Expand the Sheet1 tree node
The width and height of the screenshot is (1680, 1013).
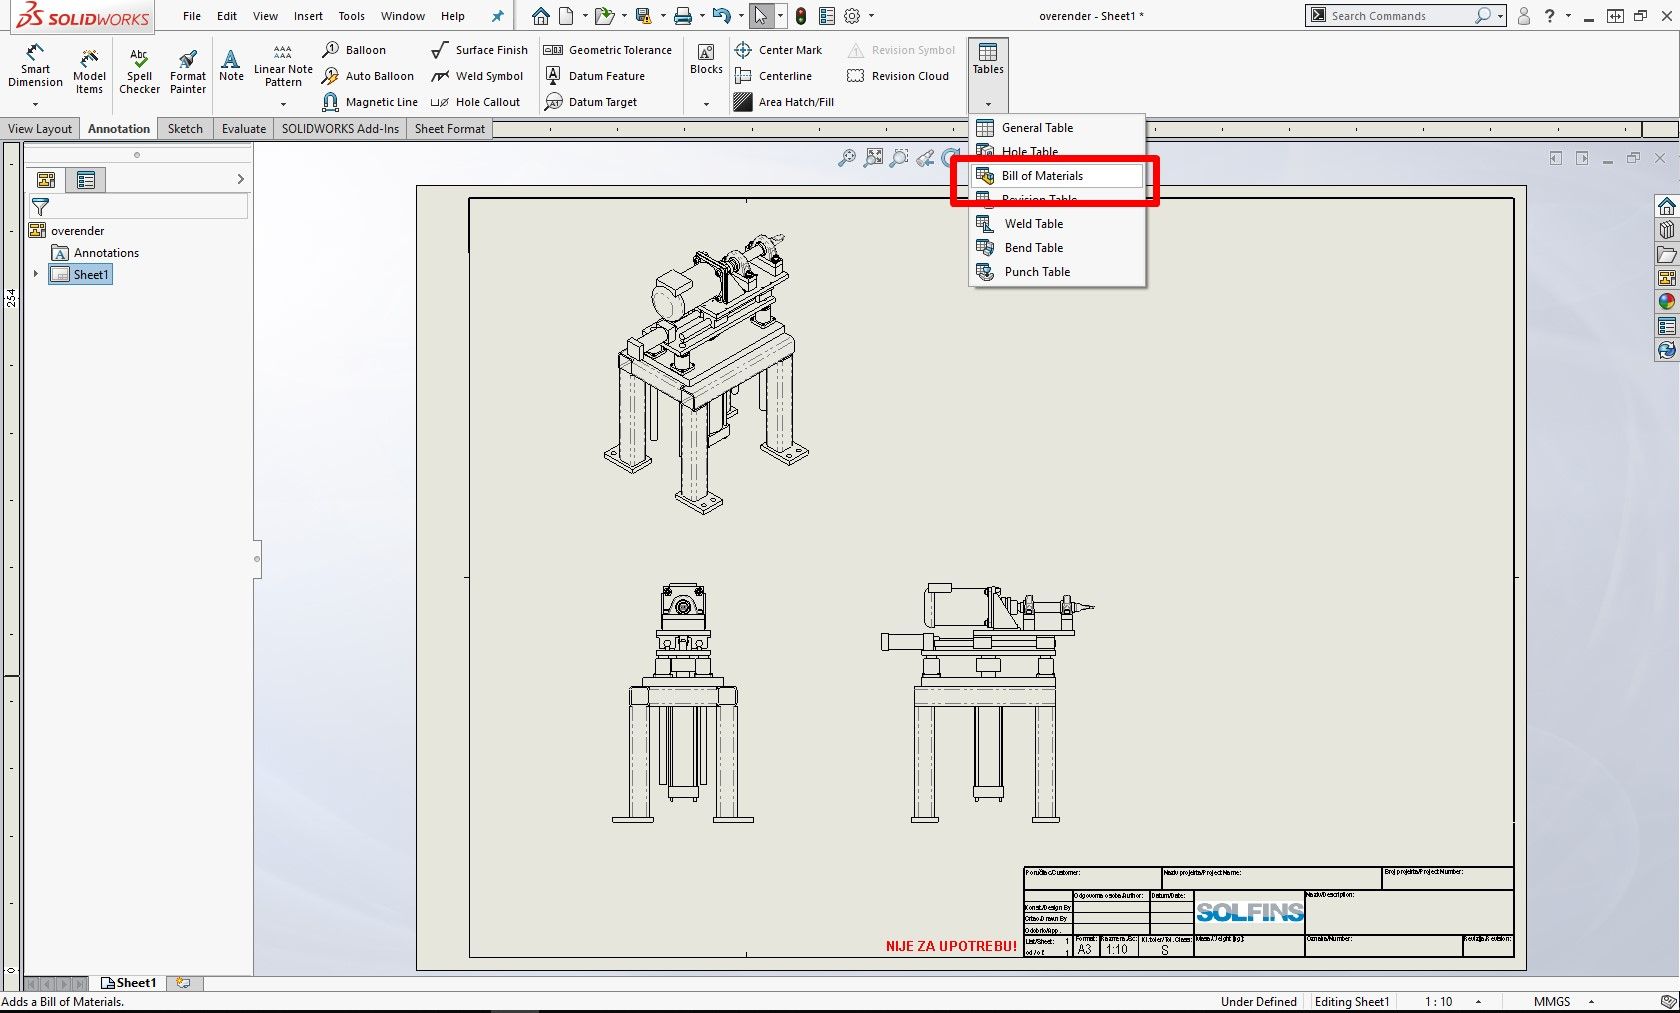[36, 274]
